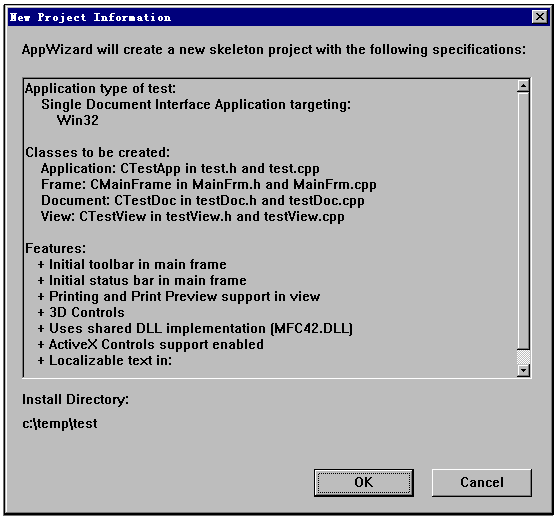This screenshot has height=519, width=558.
Task: Select the CTestApp application class line
Action: tap(180, 169)
